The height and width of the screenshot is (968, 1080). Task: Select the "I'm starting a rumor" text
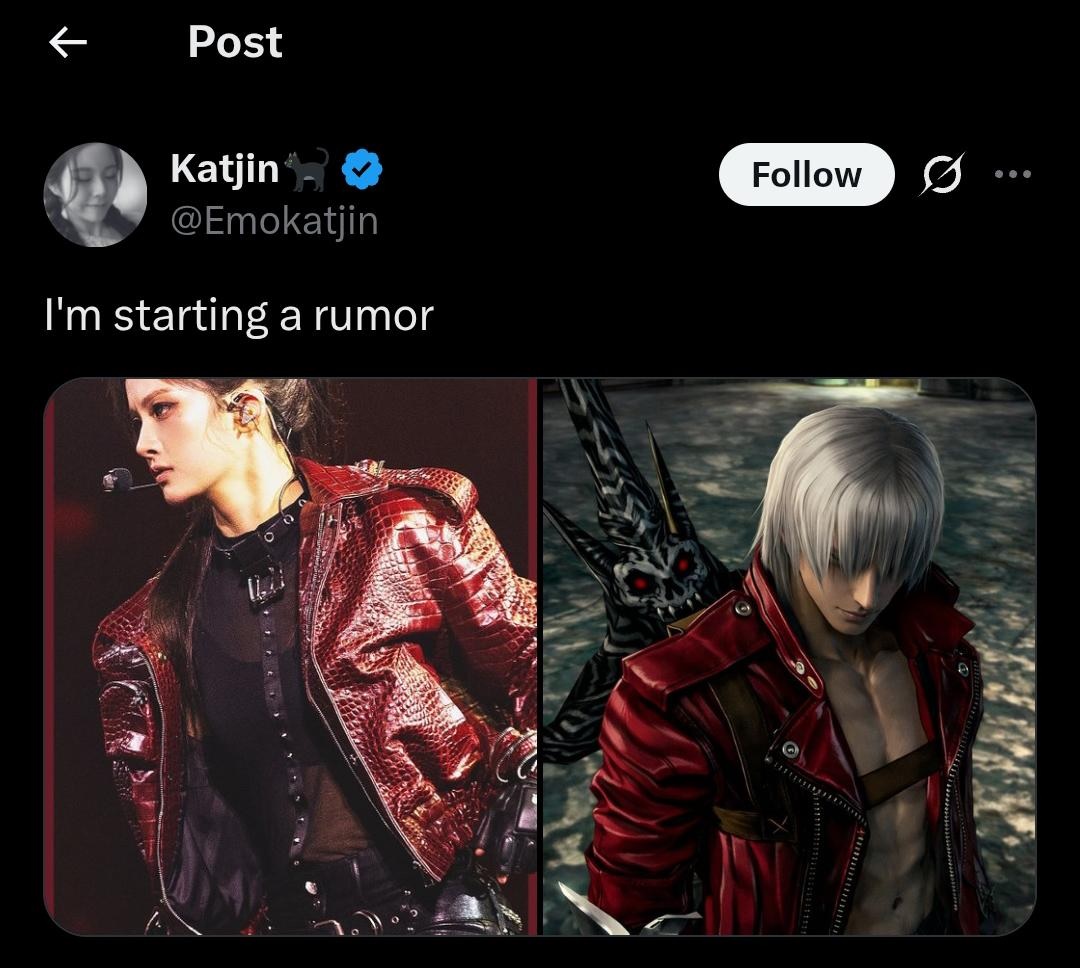pos(239,316)
